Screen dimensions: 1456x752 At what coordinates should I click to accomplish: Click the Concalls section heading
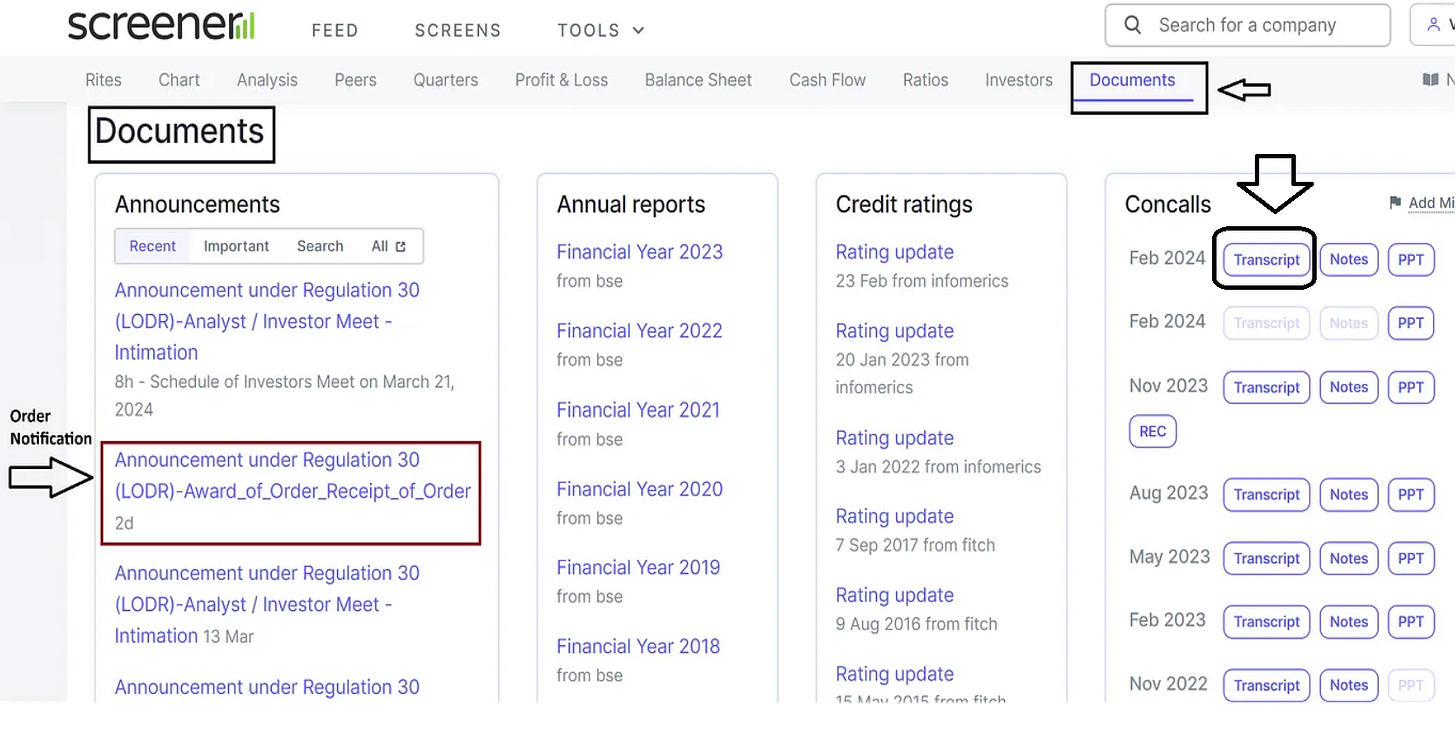click(1167, 204)
